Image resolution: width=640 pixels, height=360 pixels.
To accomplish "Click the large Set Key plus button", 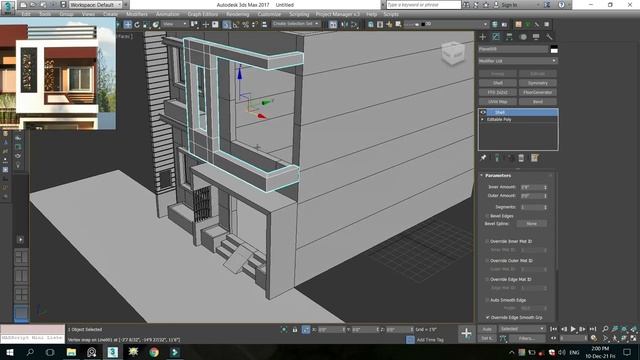I will pyautogui.click(x=466, y=333).
